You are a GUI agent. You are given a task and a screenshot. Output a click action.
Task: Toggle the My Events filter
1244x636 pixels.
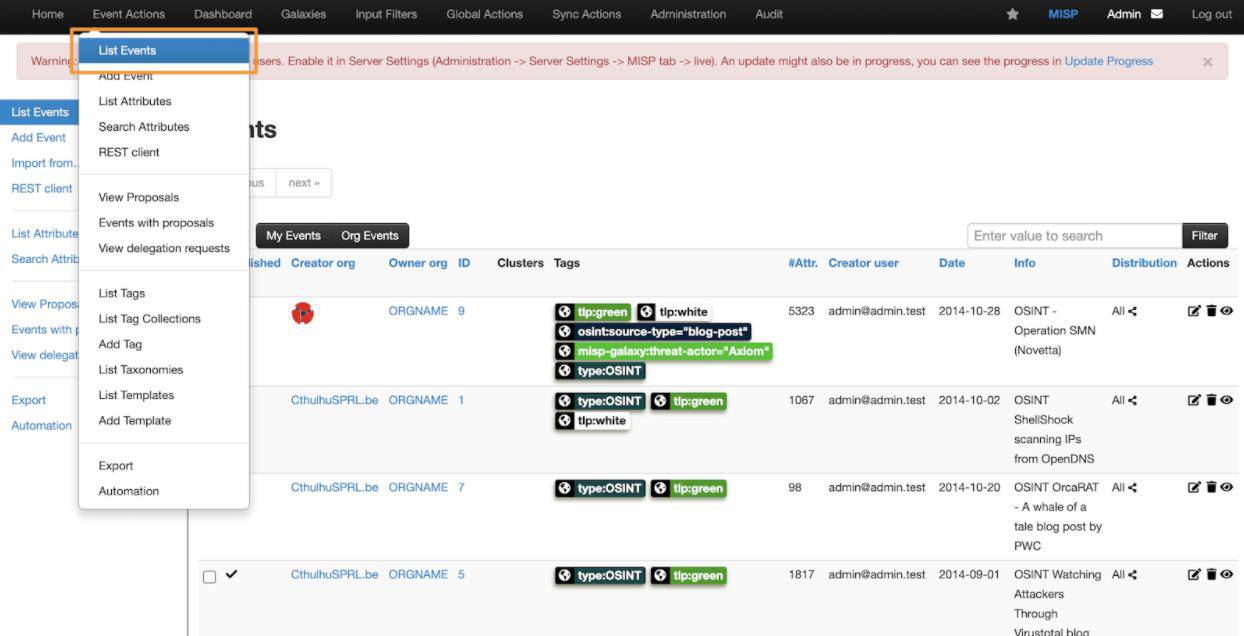(293, 236)
